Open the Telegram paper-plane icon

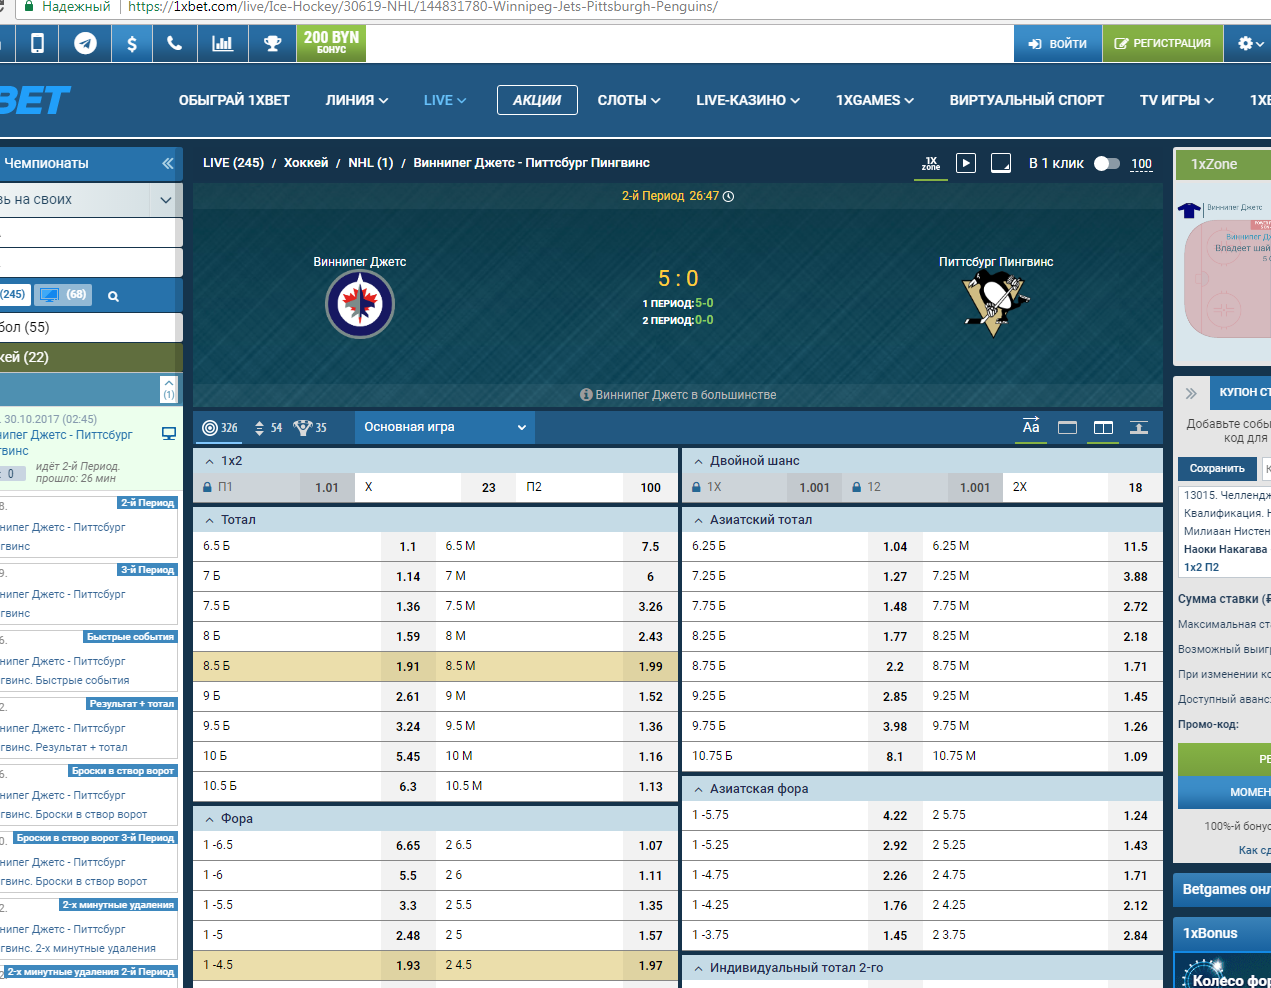point(85,43)
